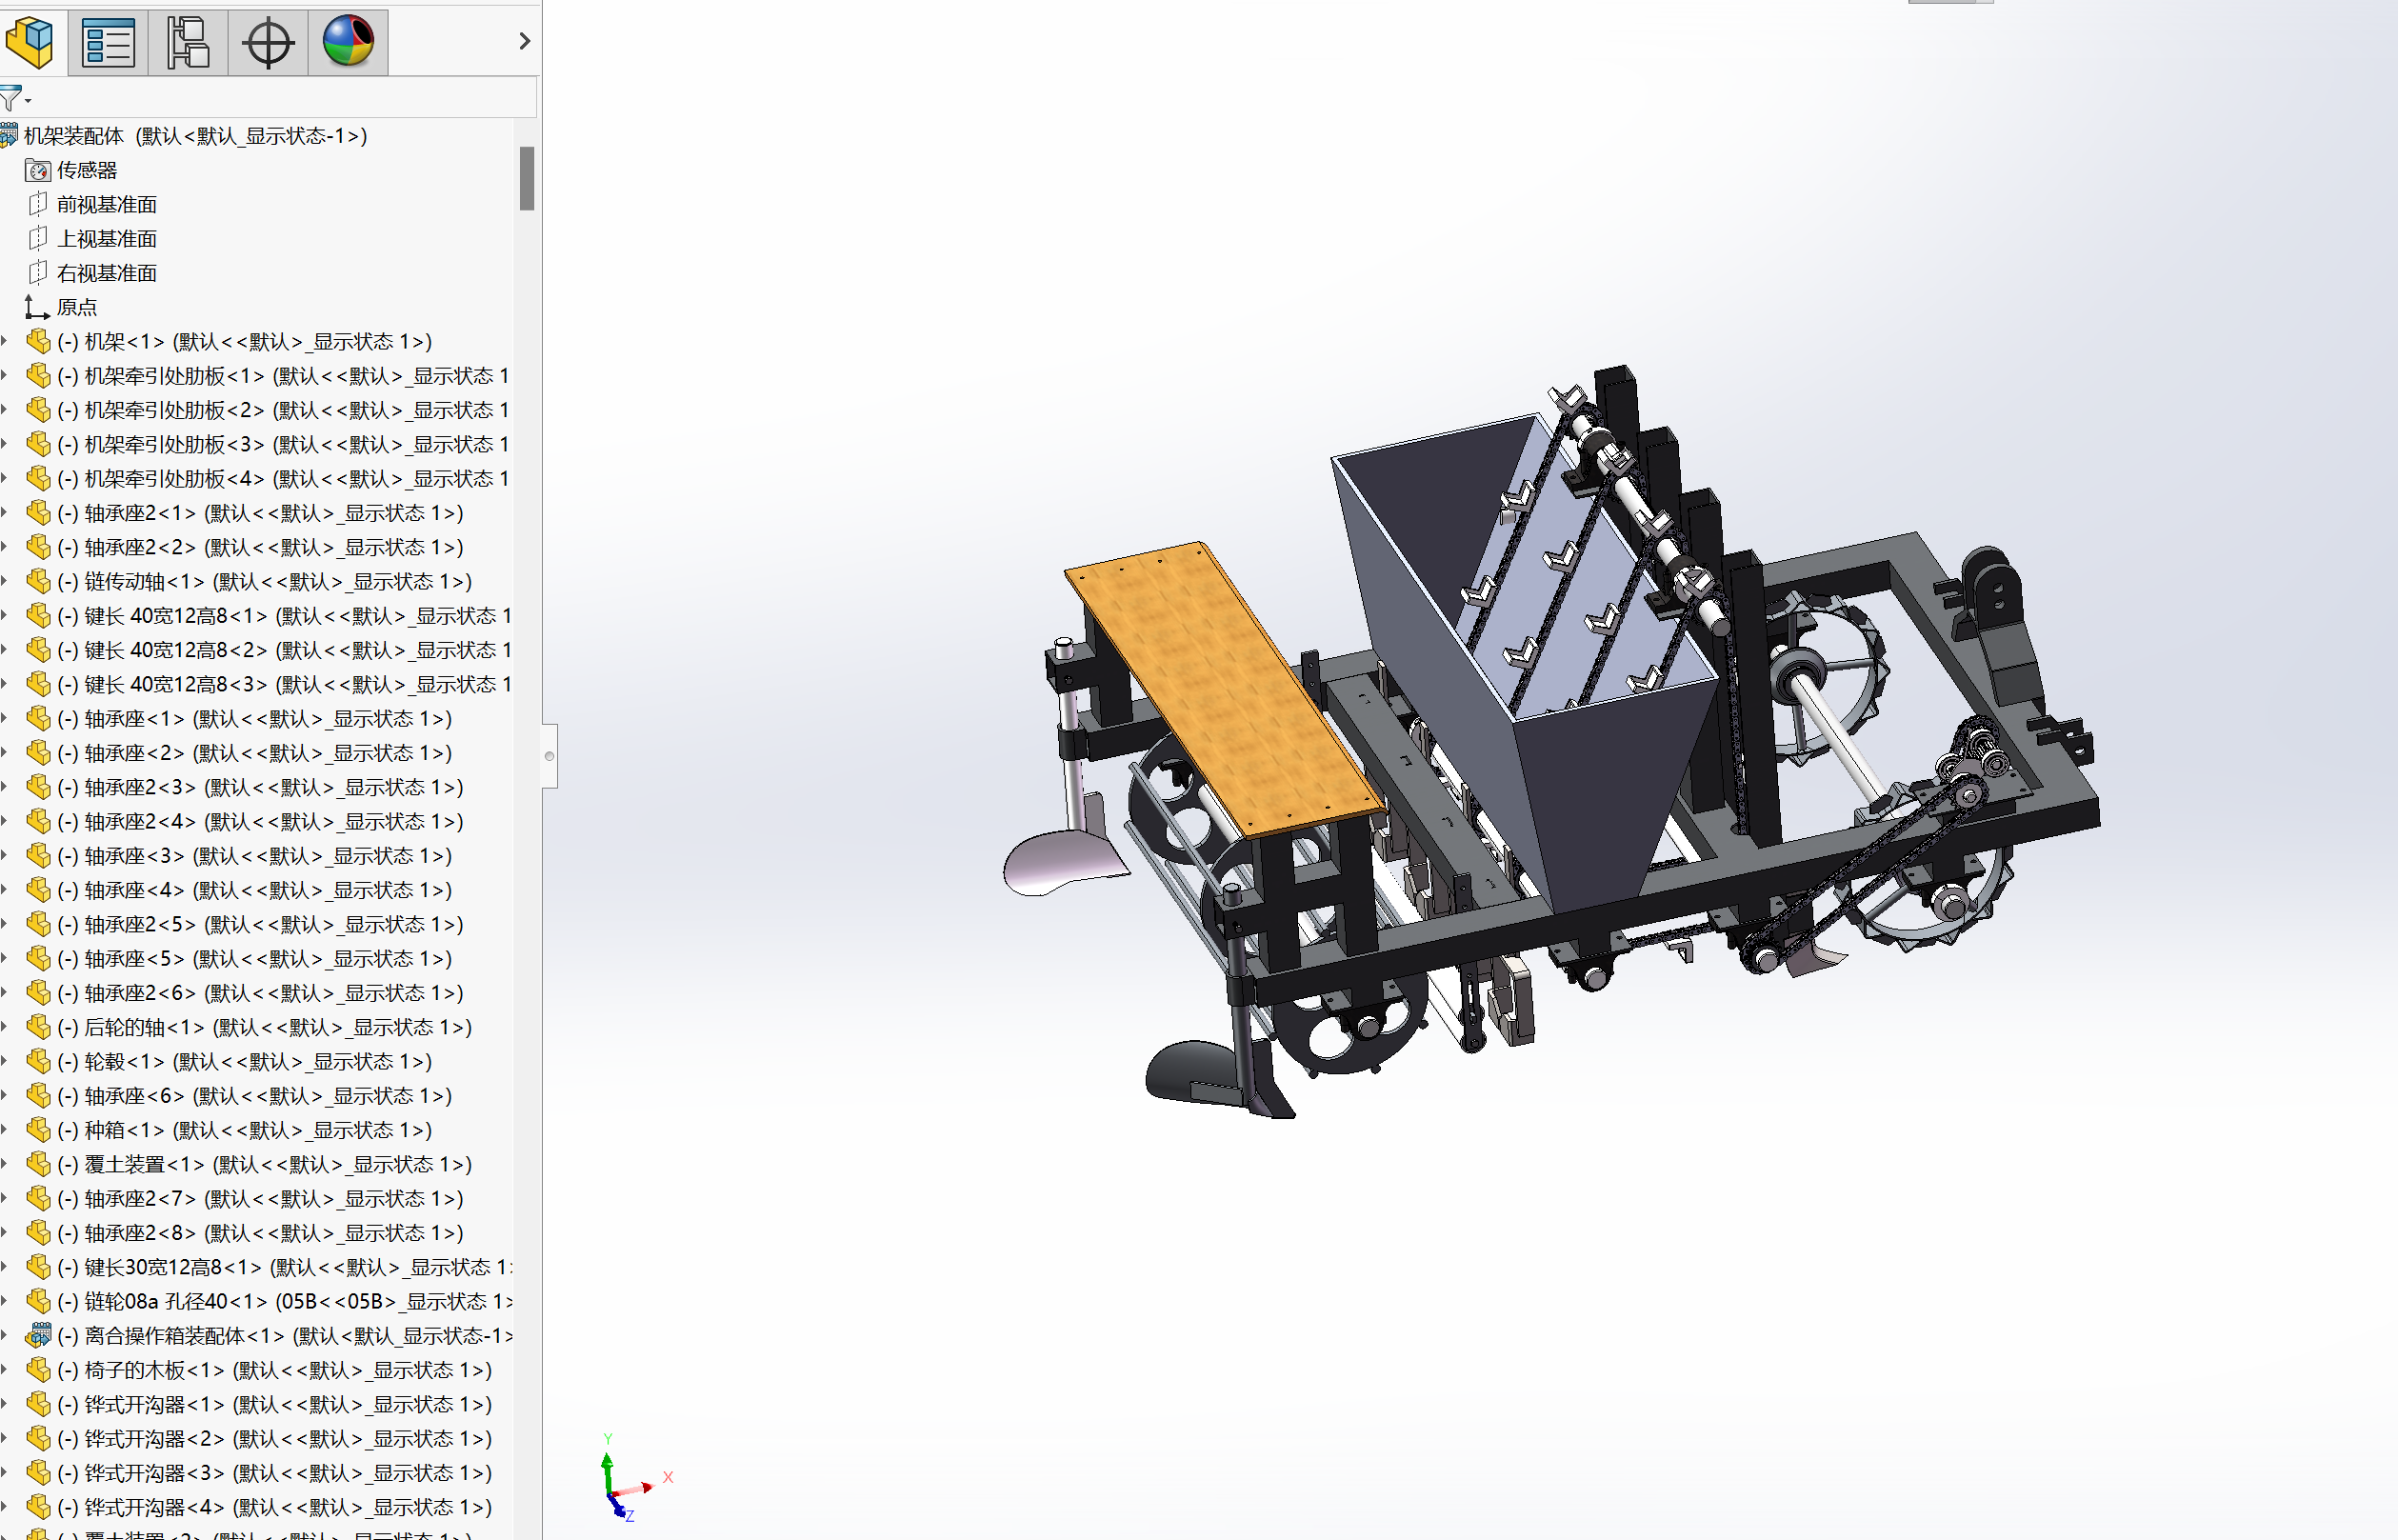Open the tree filter funnel dropdown
Image resolution: width=2398 pixels, height=1540 pixels.
pyautogui.click(x=14, y=99)
